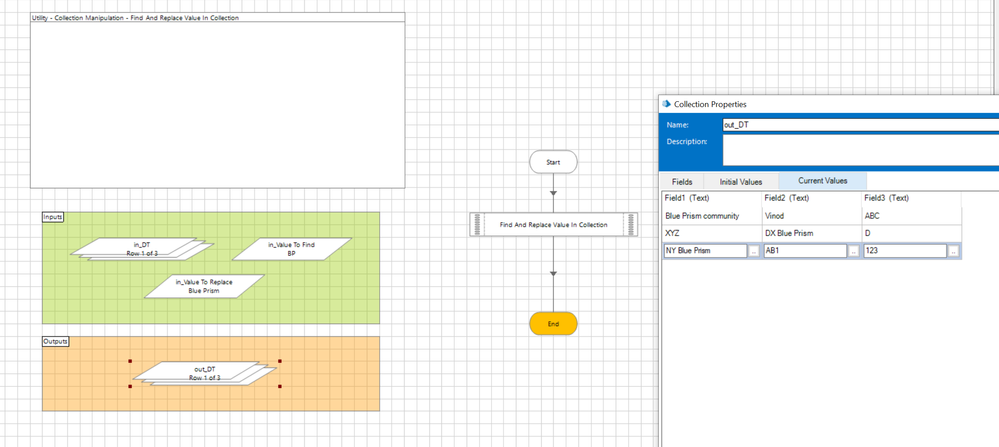Select the Blue Prism community cell
Screen dimensions: 999x447
tap(702, 216)
